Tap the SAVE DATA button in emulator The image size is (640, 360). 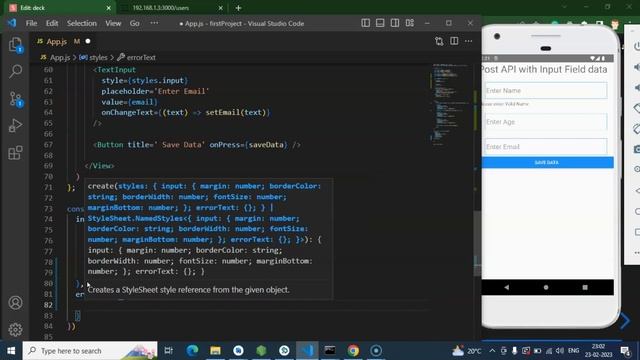(547, 162)
